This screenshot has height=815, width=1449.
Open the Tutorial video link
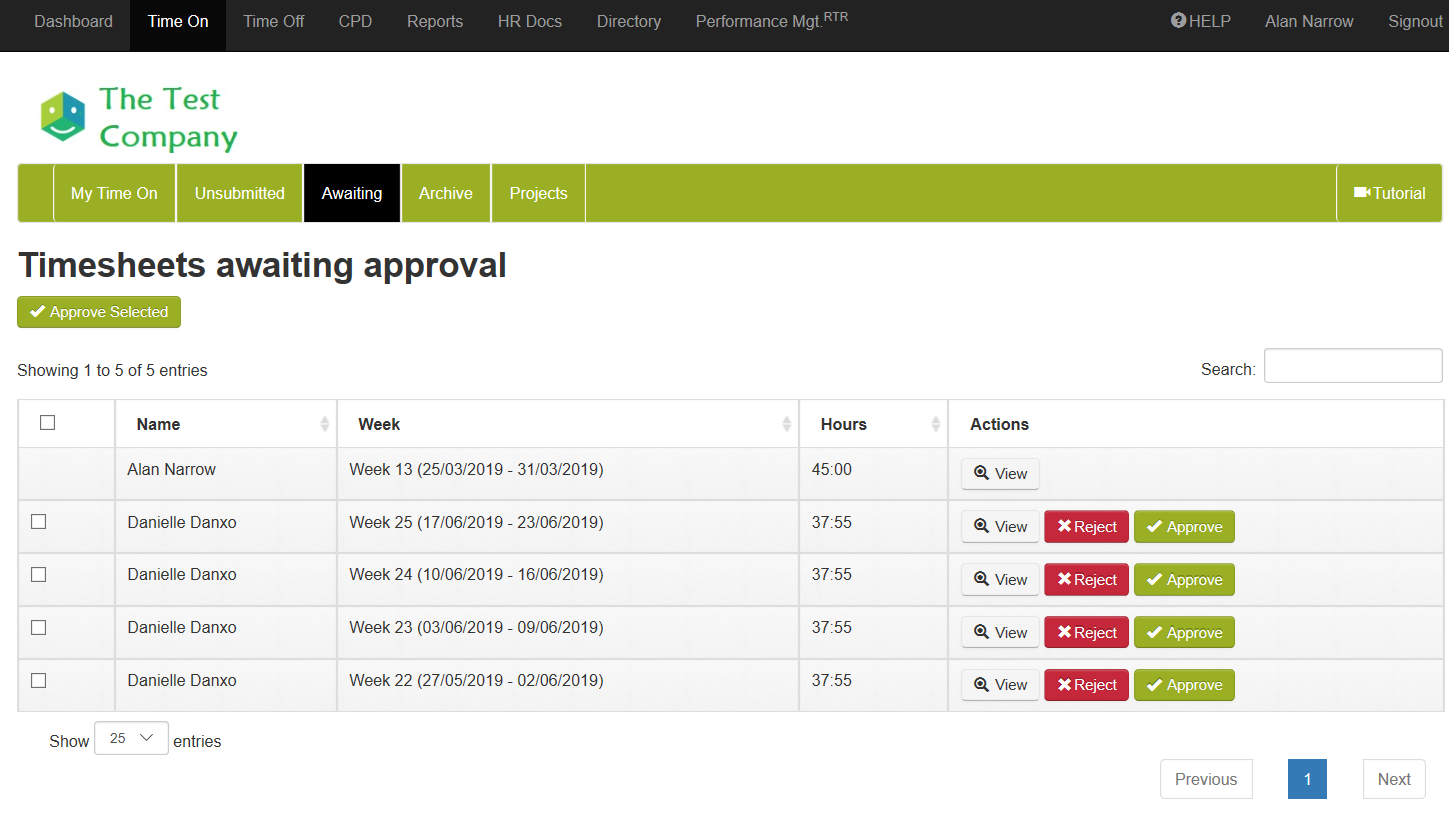tap(1389, 193)
